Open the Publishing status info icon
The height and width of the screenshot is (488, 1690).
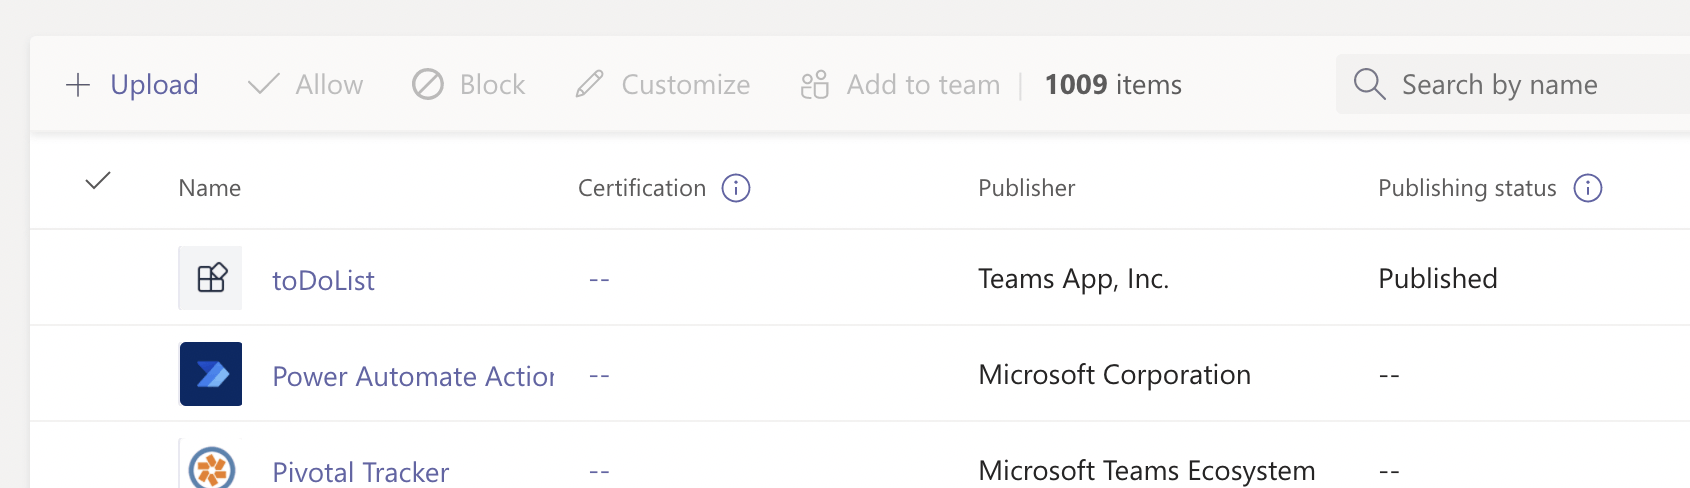tap(1588, 188)
